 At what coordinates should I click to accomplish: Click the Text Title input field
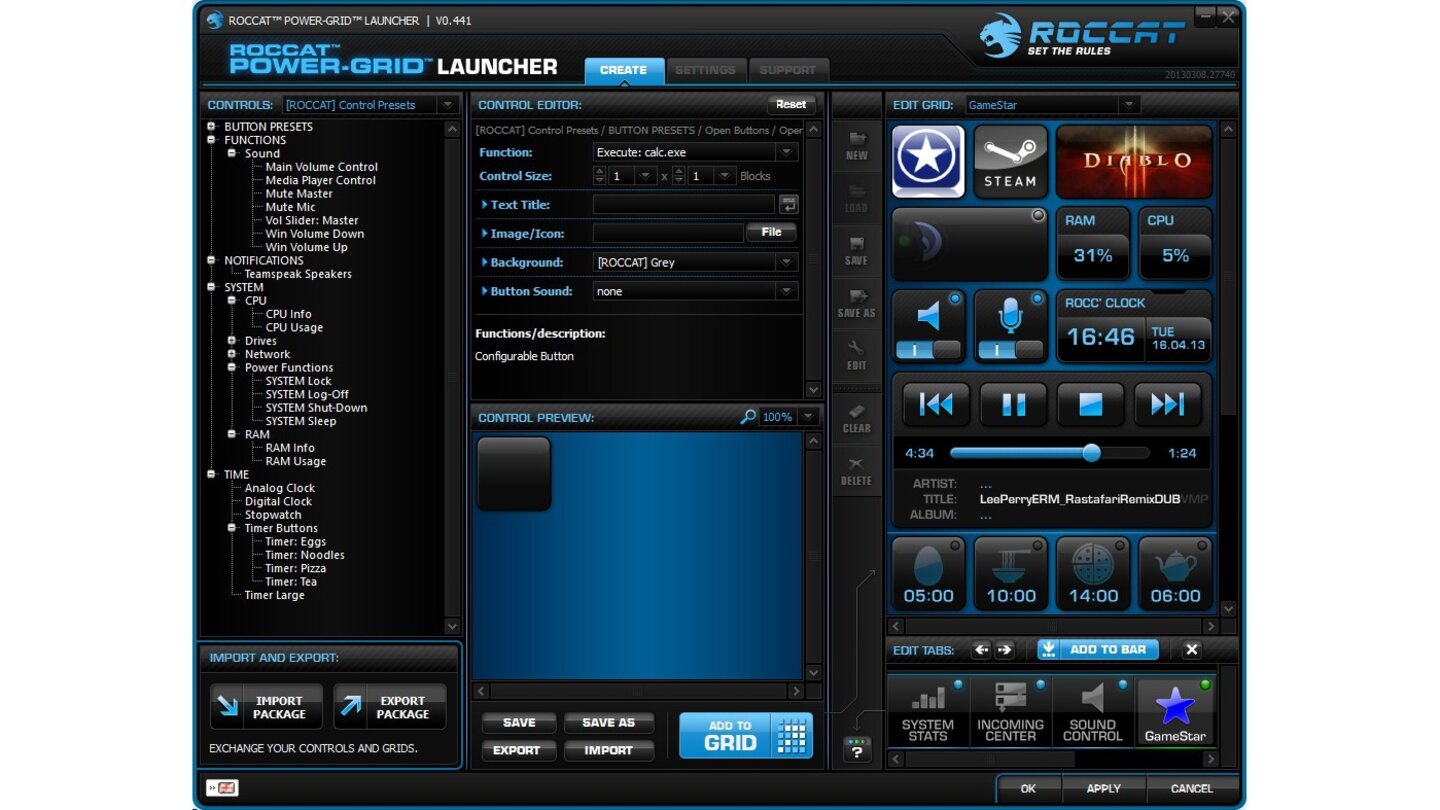tap(683, 204)
